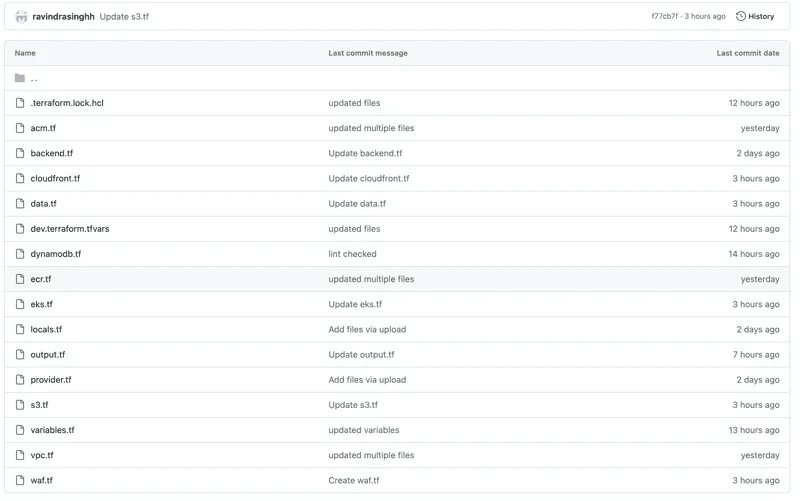
Task: Click the file icon next to eks.tf
Action: coord(20,304)
